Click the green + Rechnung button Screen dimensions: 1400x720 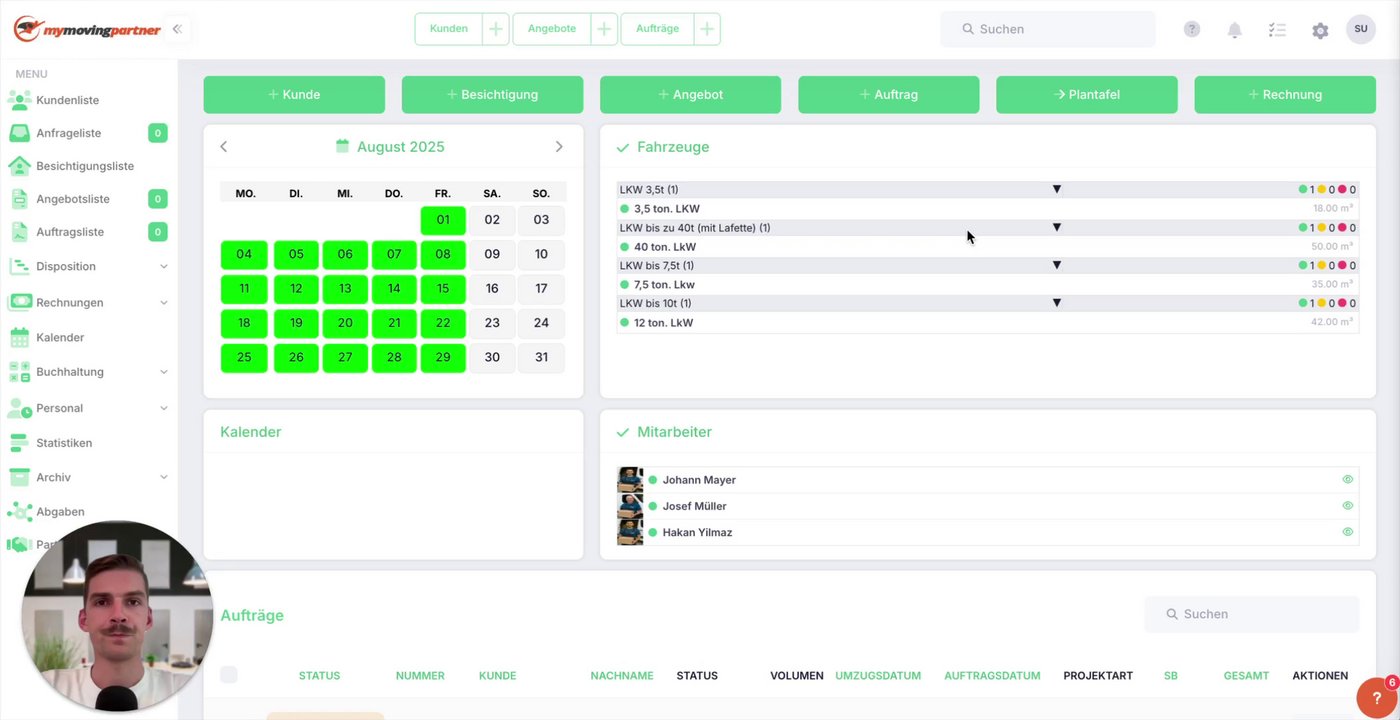click(1285, 95)
